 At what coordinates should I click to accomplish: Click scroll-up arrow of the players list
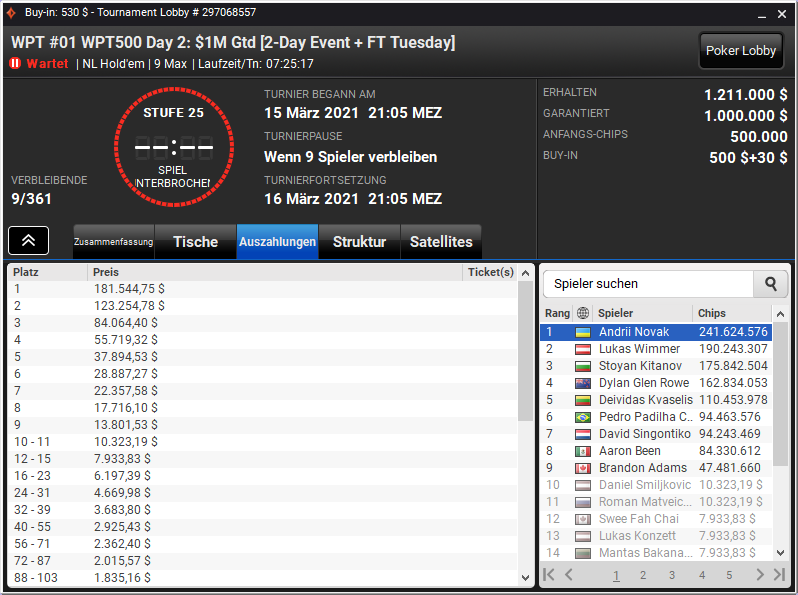click(x=780, y=314)
